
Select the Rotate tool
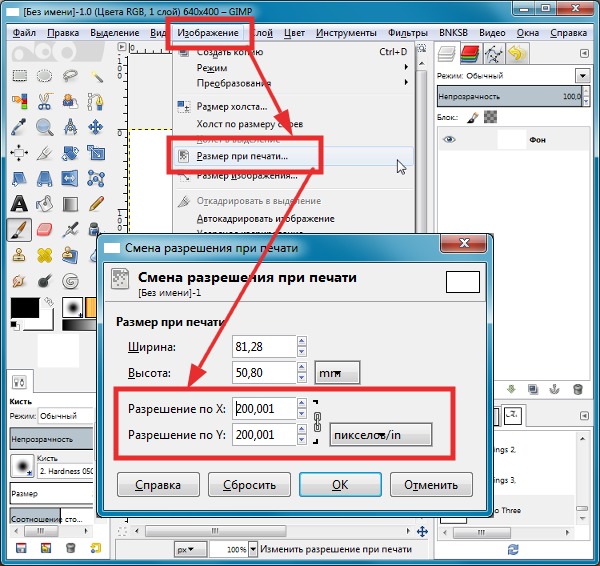(70, 153)
